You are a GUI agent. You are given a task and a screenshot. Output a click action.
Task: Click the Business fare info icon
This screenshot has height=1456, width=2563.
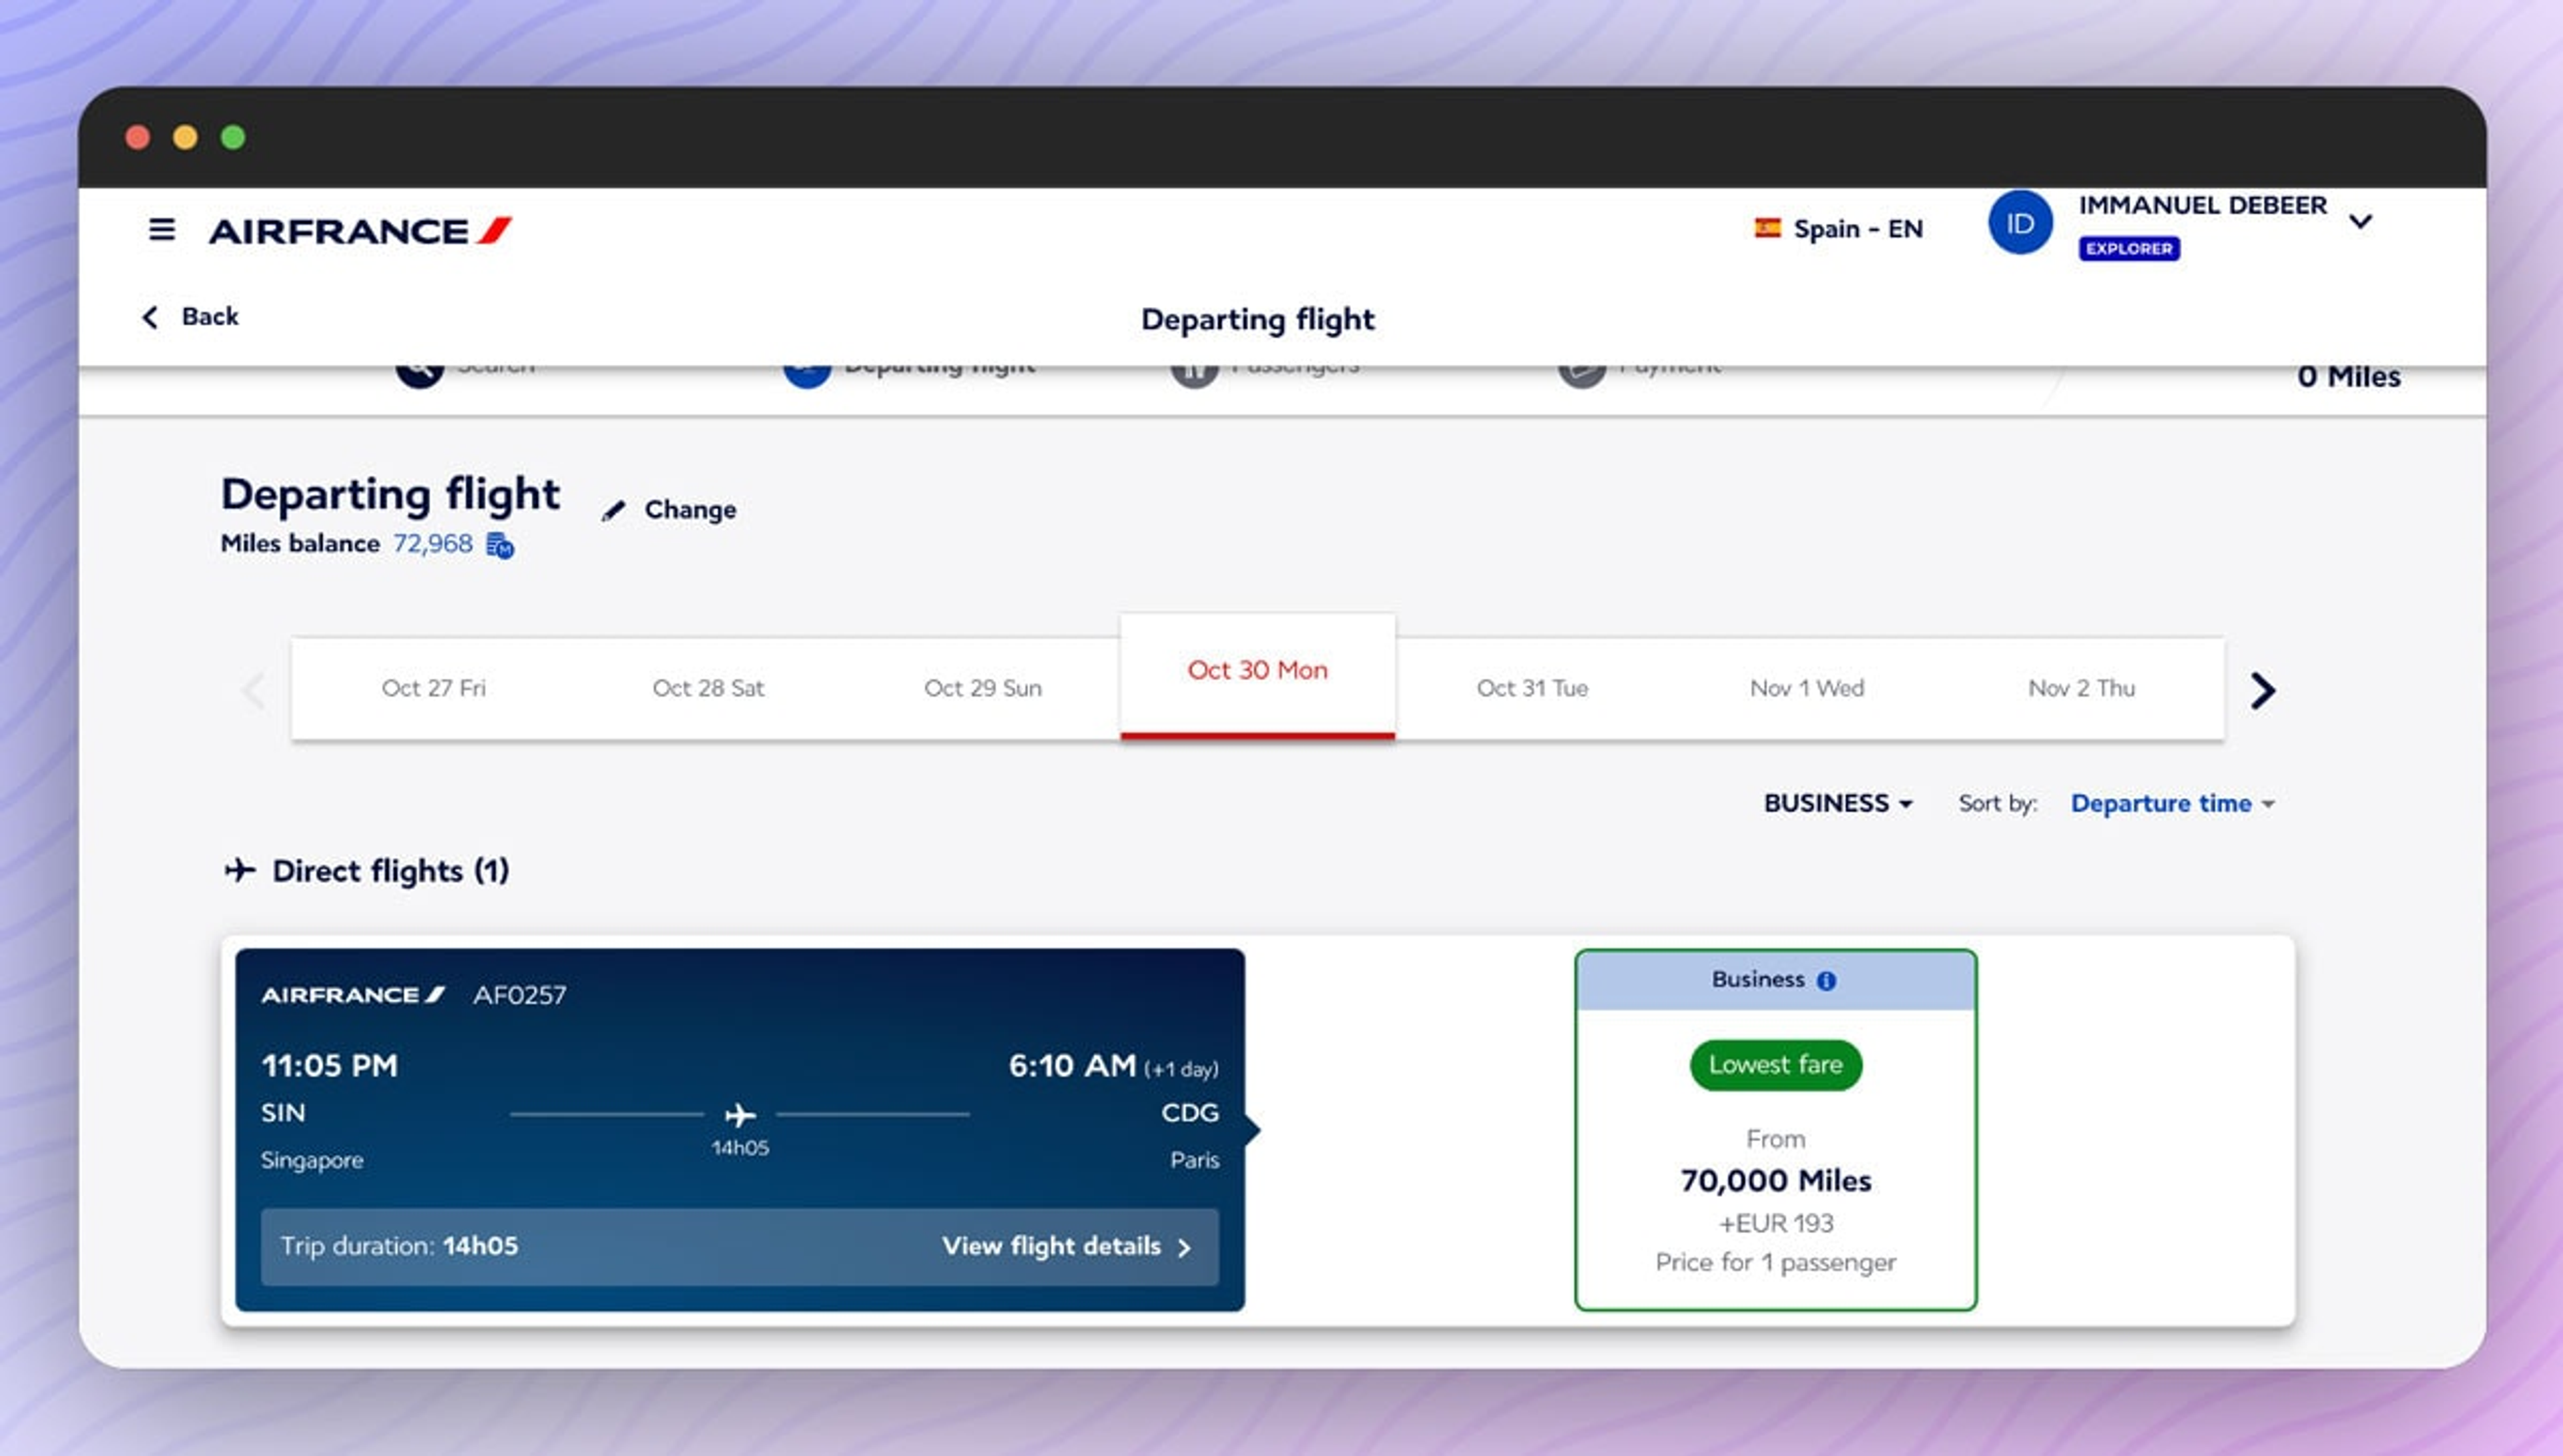[1826, 981]
